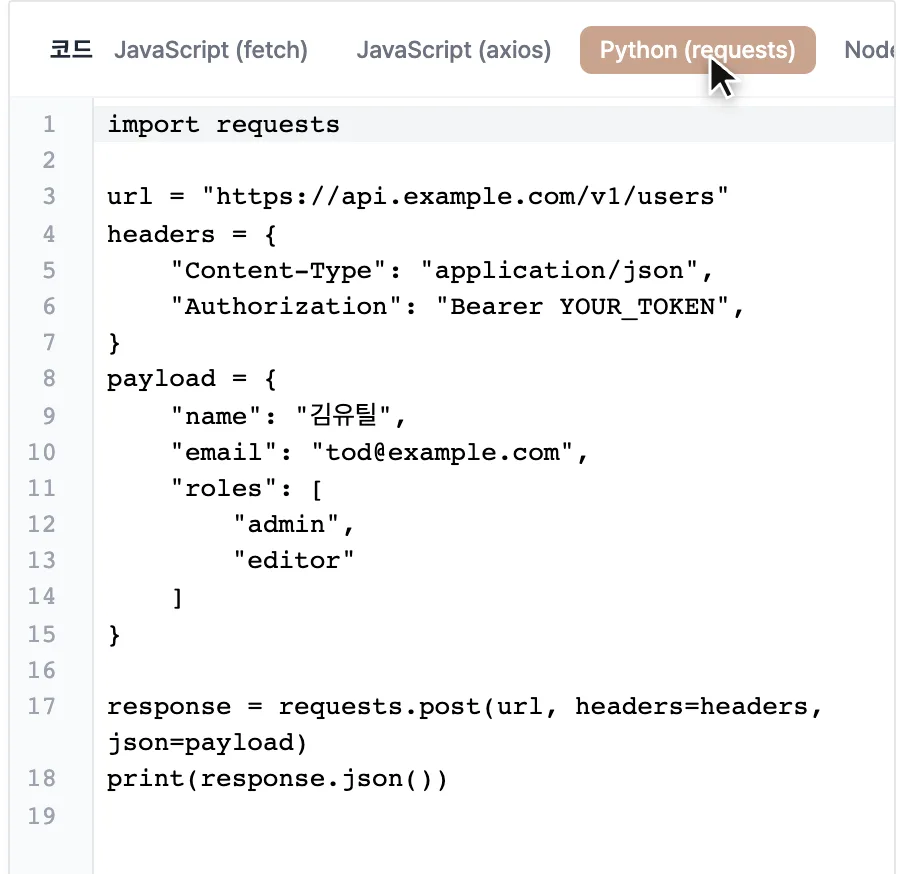Click the requests.post call on line 17
The height and width of the screenshot is (874, 904).
pyautogui.click(x=464, y=707)
